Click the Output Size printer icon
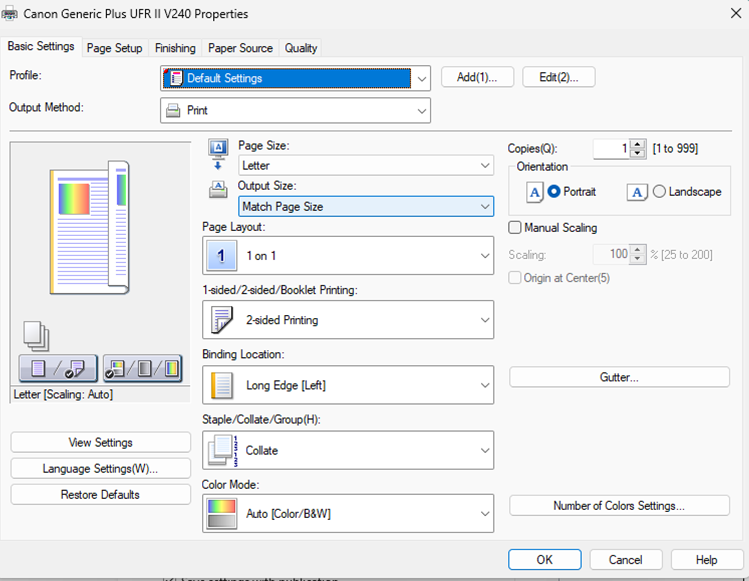This screenshot has height=581, width=749. click(218, 189)
